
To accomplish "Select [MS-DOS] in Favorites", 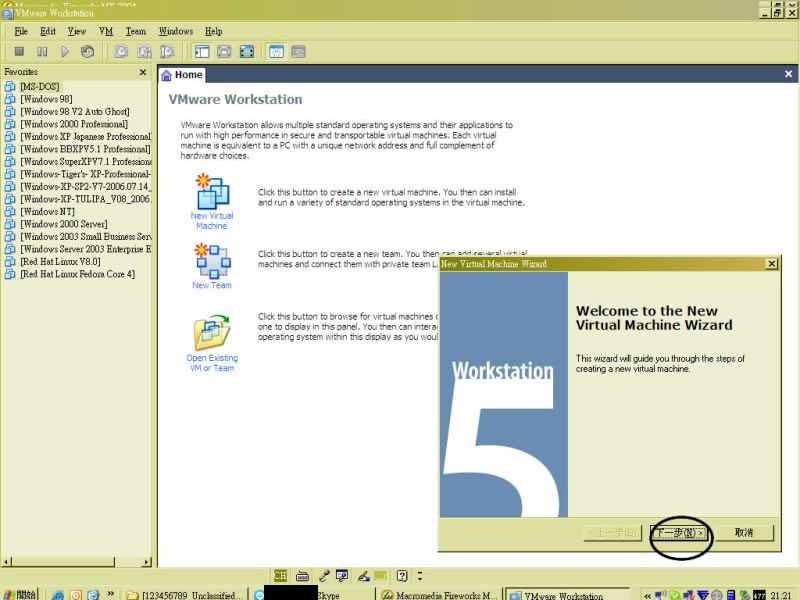I will pos(40,87).
